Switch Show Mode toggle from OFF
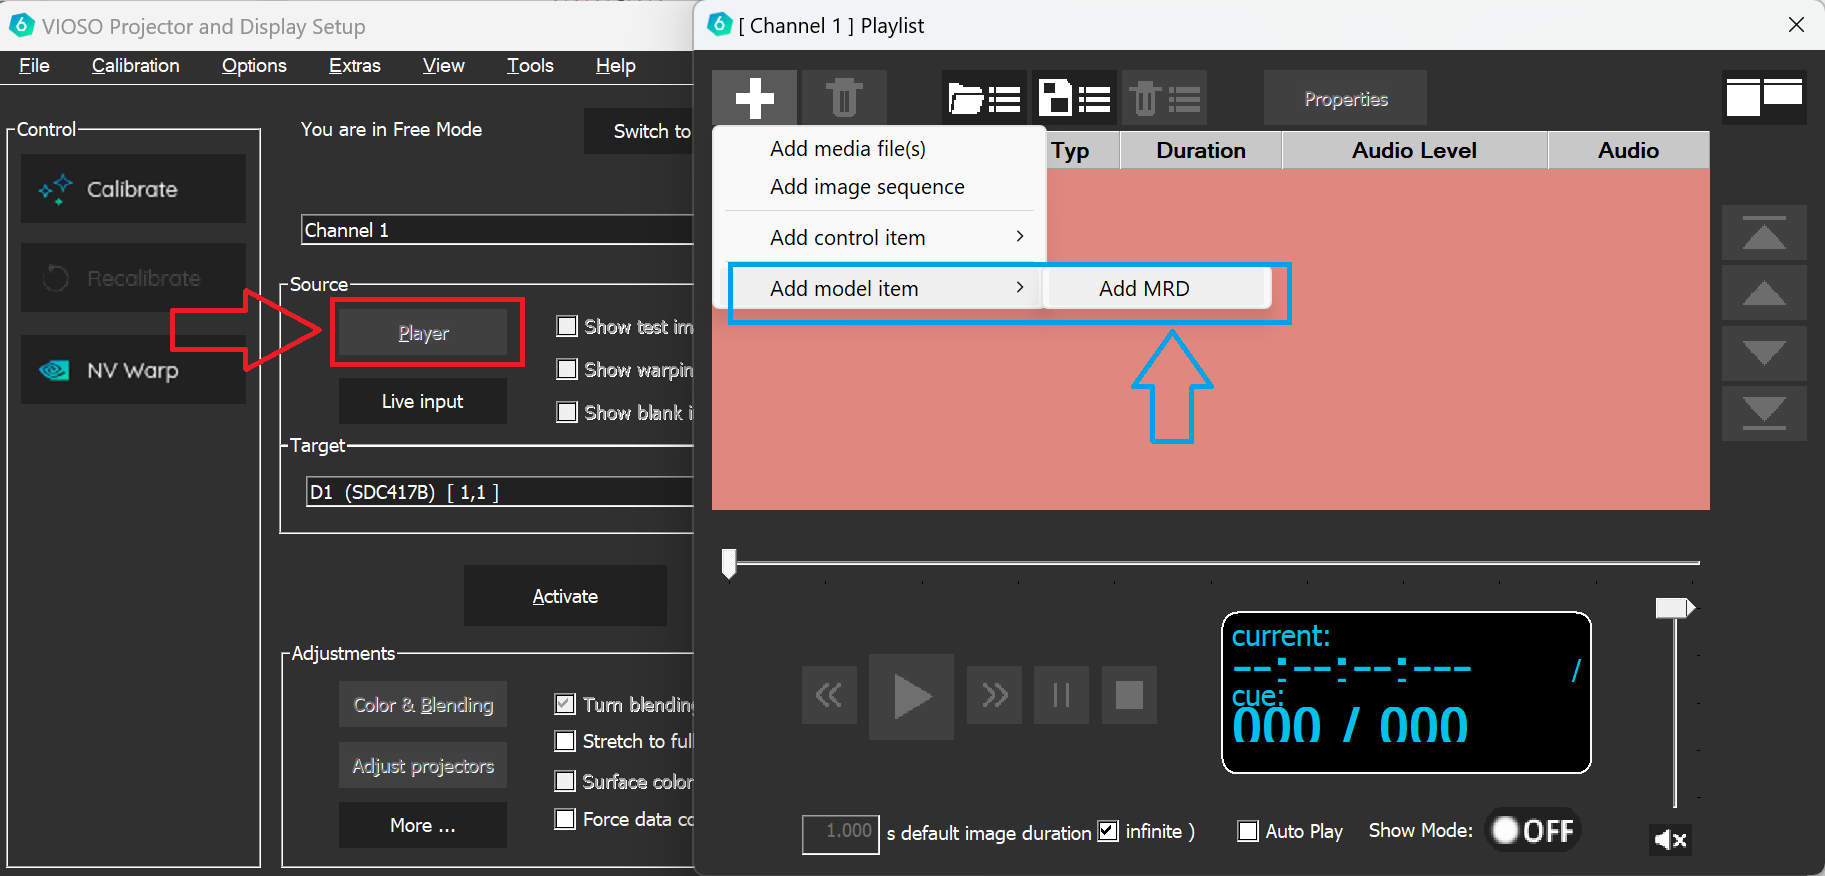 click(1533, 831)
